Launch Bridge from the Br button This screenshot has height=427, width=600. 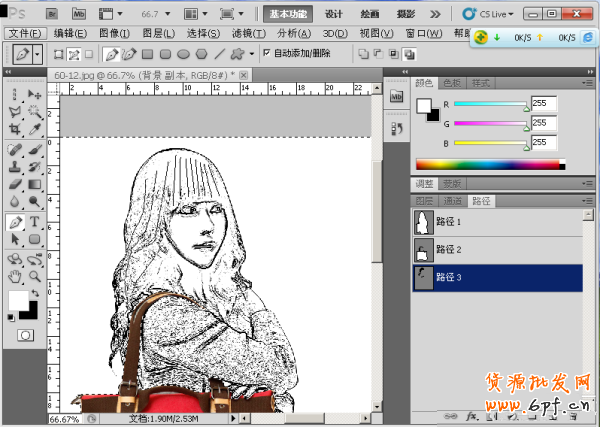(50, 14)
